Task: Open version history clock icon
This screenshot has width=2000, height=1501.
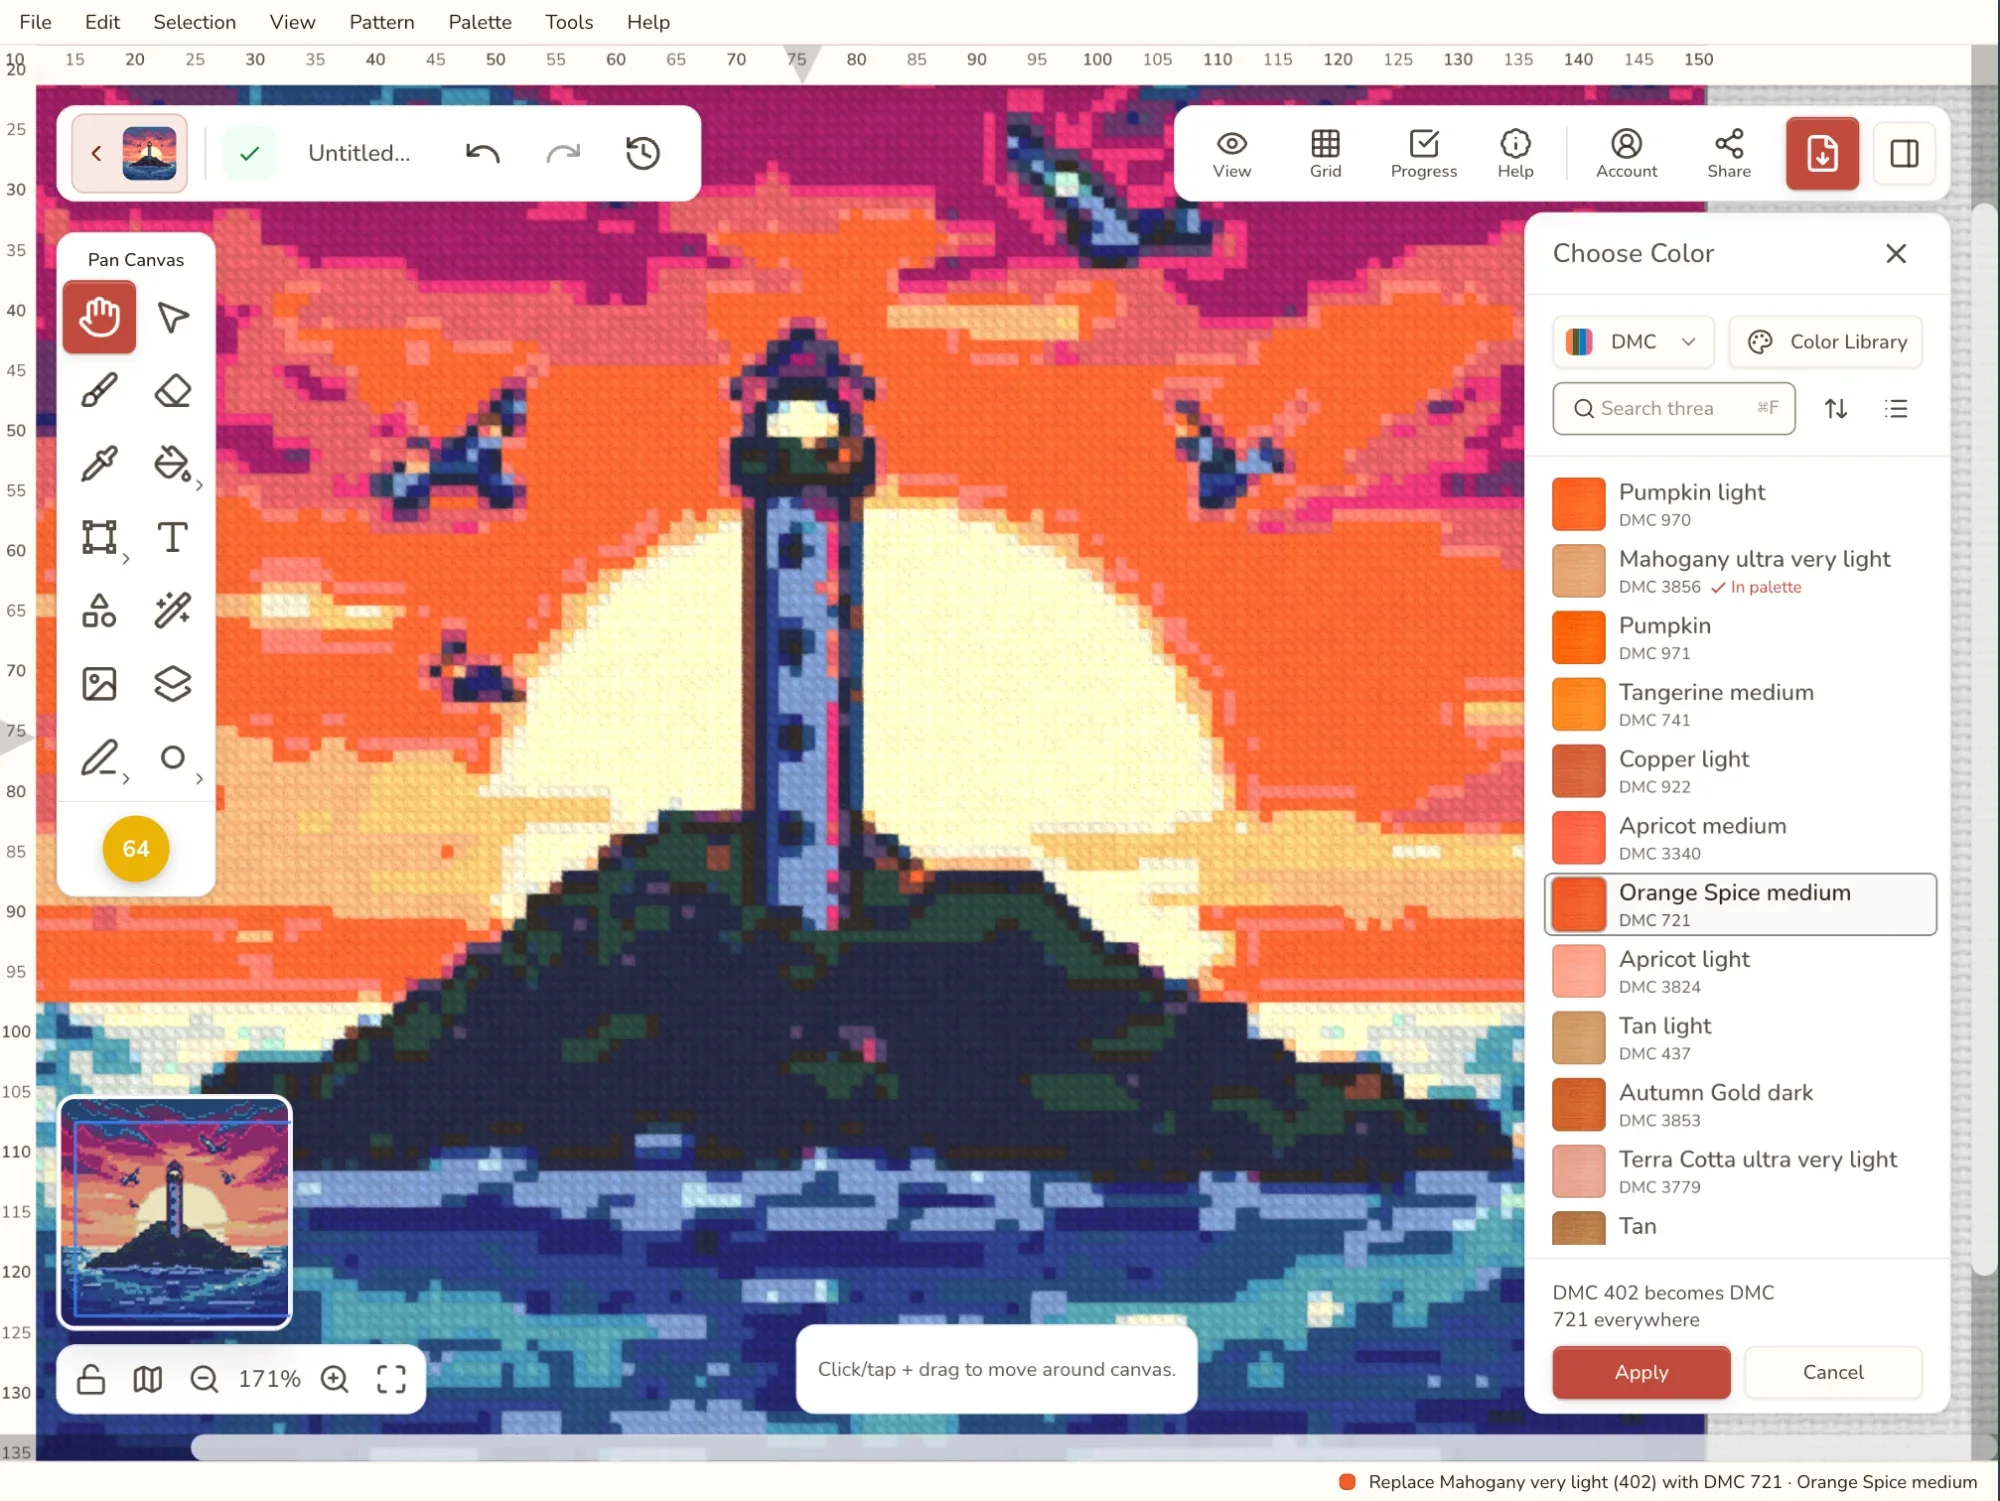Action: (x=642, y=153)
